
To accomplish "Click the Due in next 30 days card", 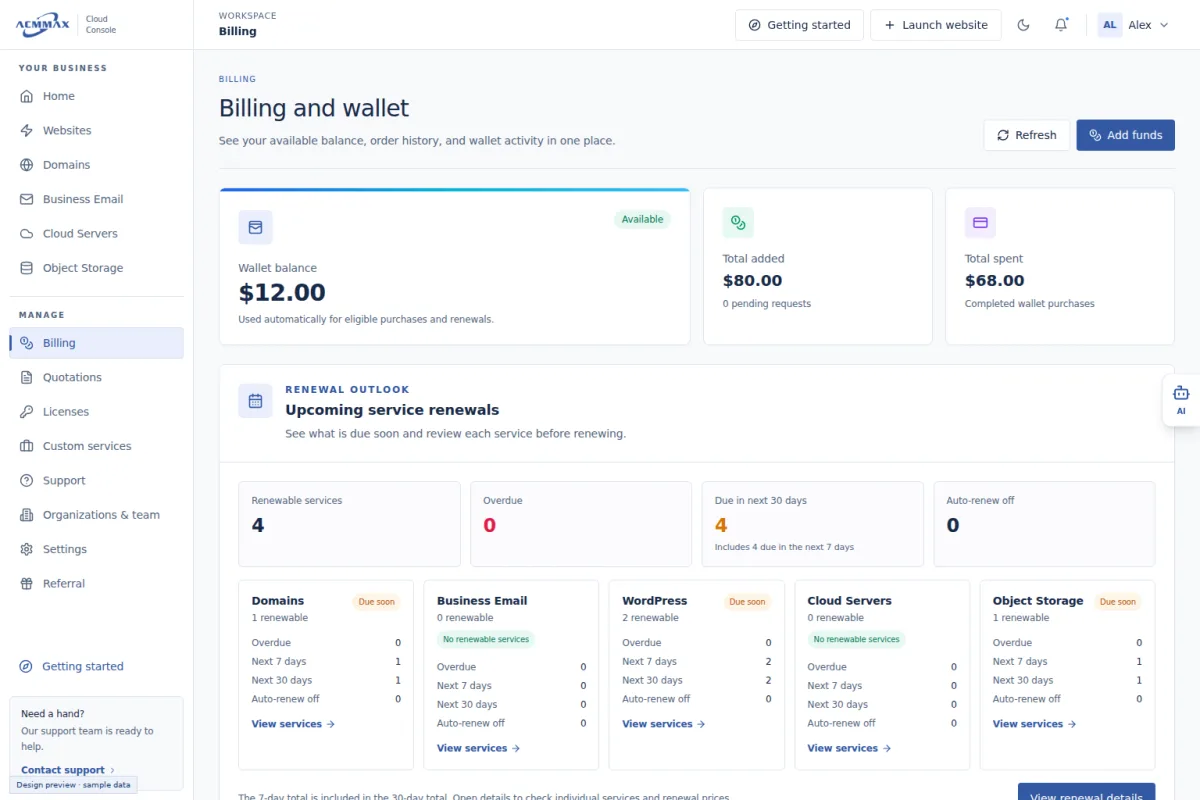I will click(x=813, y=524).
